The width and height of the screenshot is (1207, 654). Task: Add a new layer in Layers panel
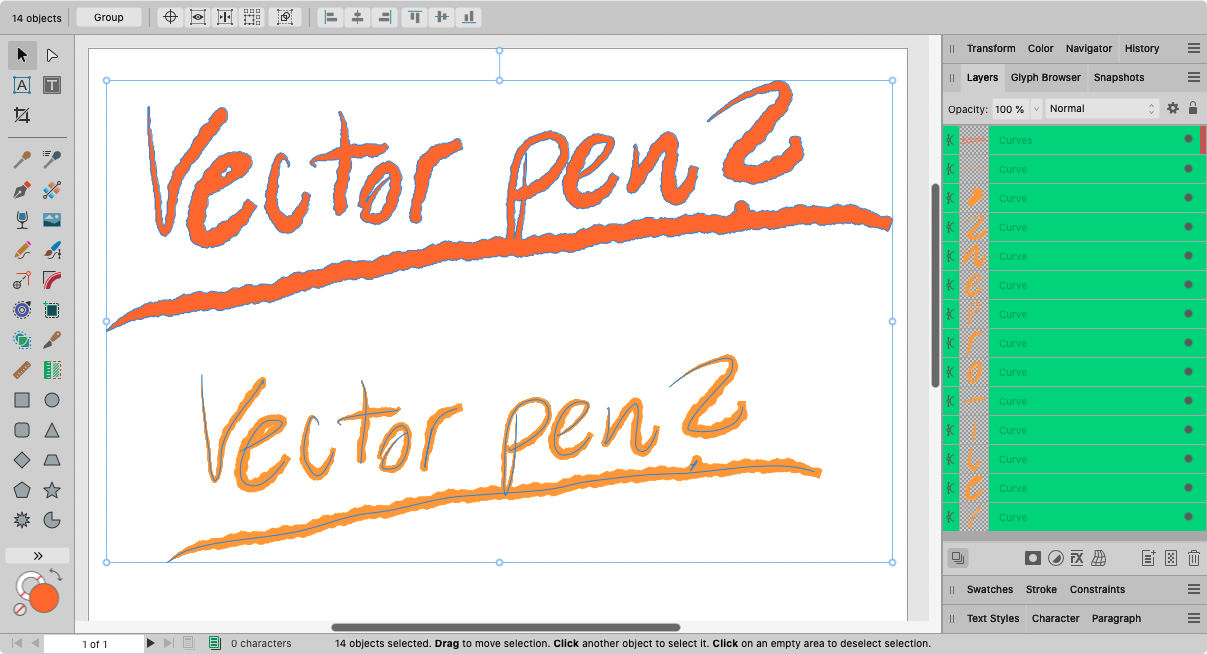[x=1149, y=558]
